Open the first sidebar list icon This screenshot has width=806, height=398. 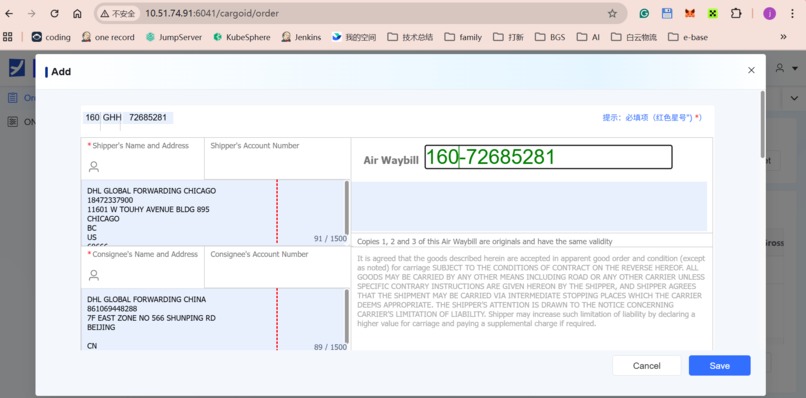coord(13,98)
